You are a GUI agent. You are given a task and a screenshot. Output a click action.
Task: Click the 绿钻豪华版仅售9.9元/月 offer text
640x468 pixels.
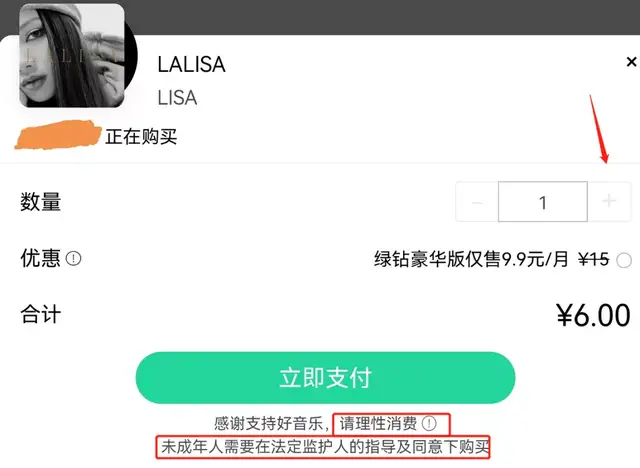click(x=471, y=259)
